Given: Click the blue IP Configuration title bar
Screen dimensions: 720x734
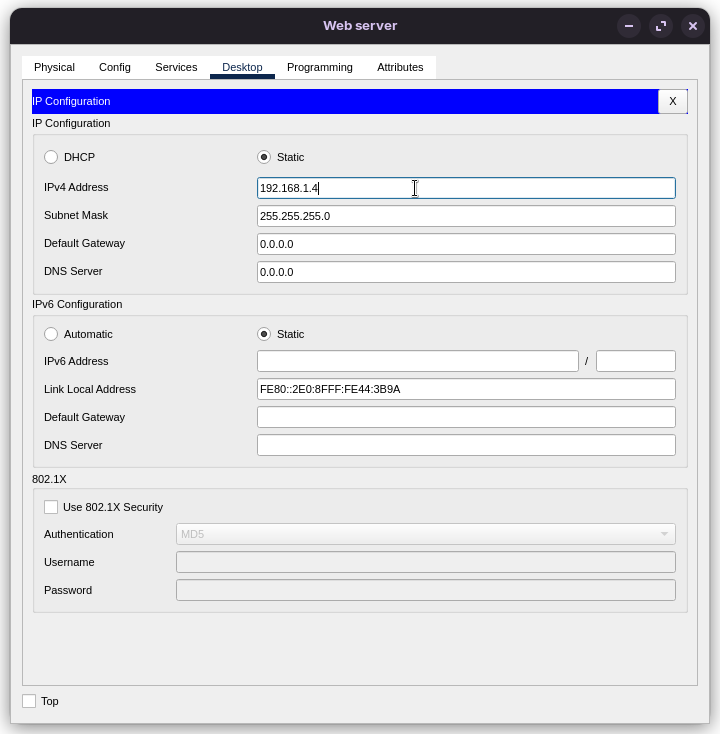Looking at the screenshot, I should [x=345, y=101].
